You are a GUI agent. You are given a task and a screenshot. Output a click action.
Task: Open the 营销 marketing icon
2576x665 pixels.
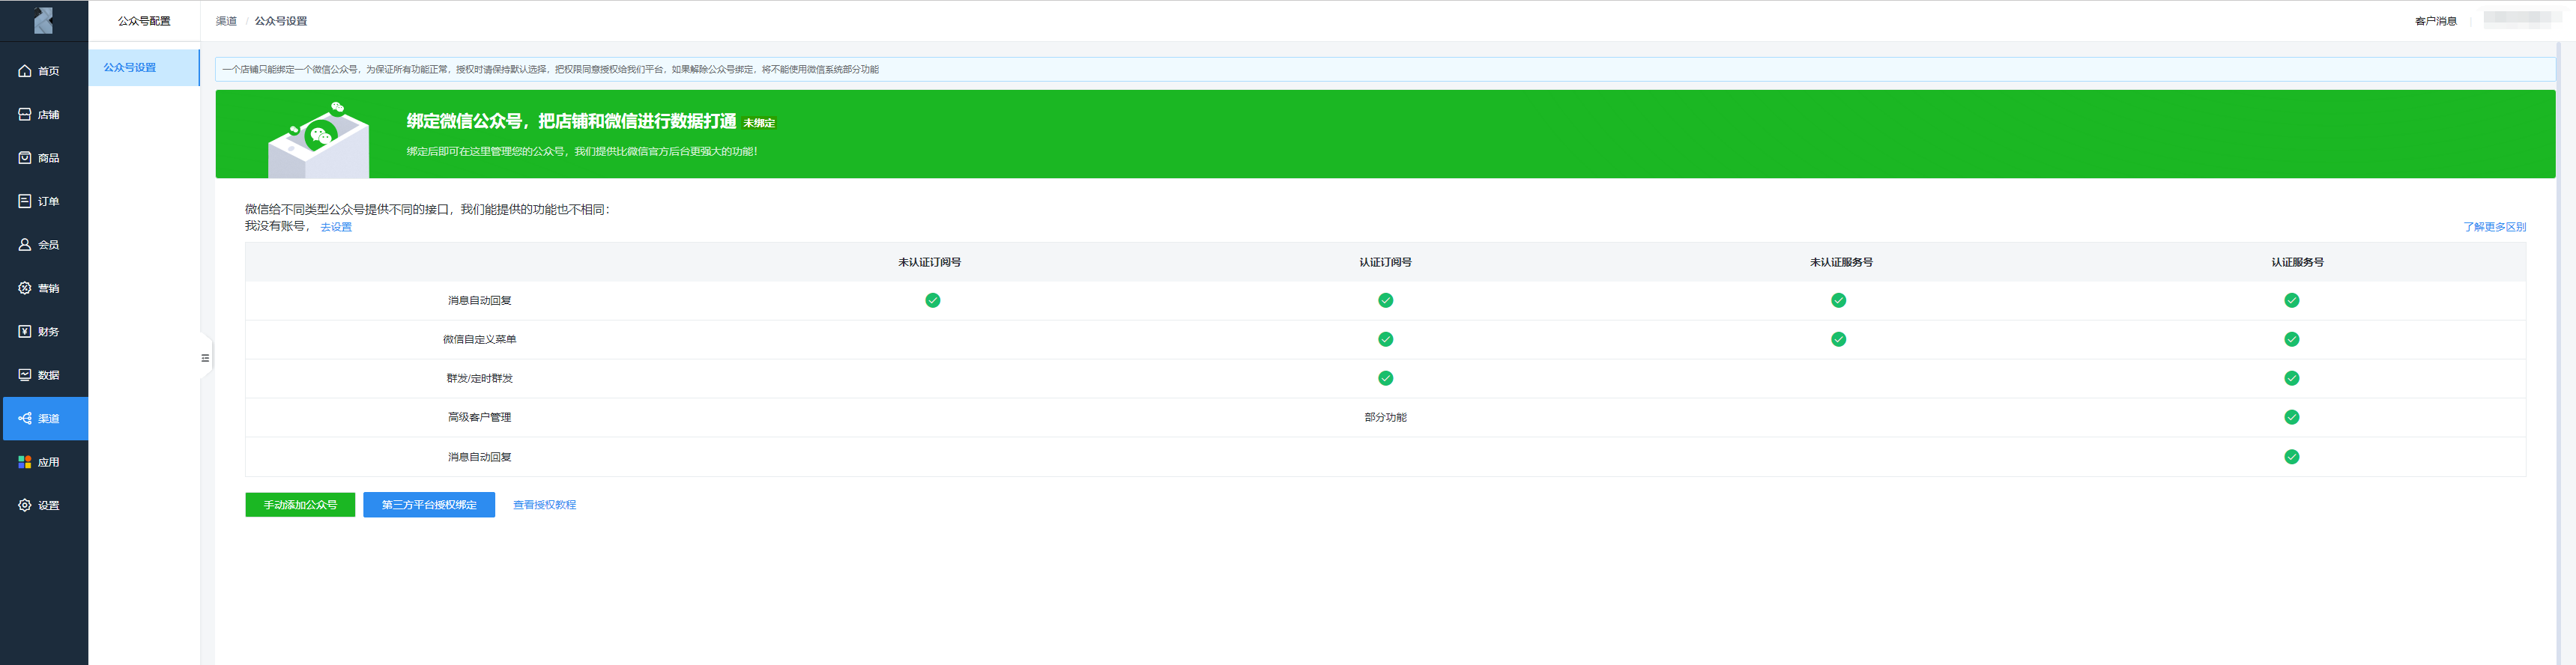tap(25, 288)
